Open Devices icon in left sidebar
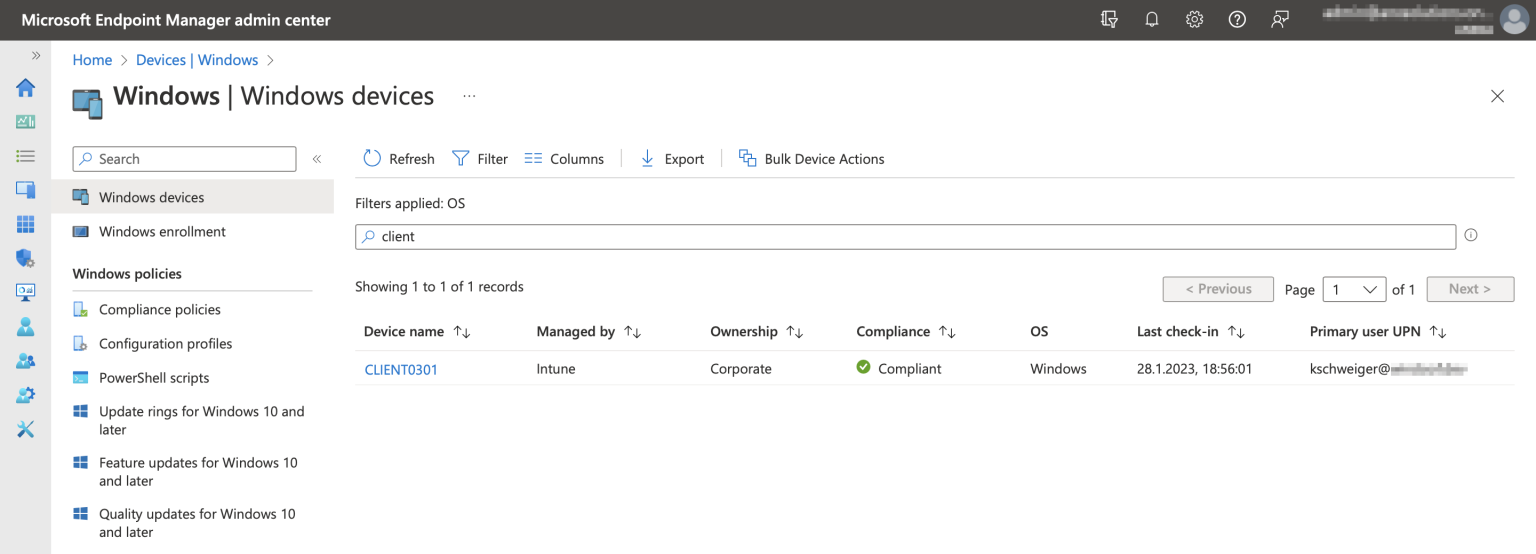1536x554 pixels. coord(26,190)
